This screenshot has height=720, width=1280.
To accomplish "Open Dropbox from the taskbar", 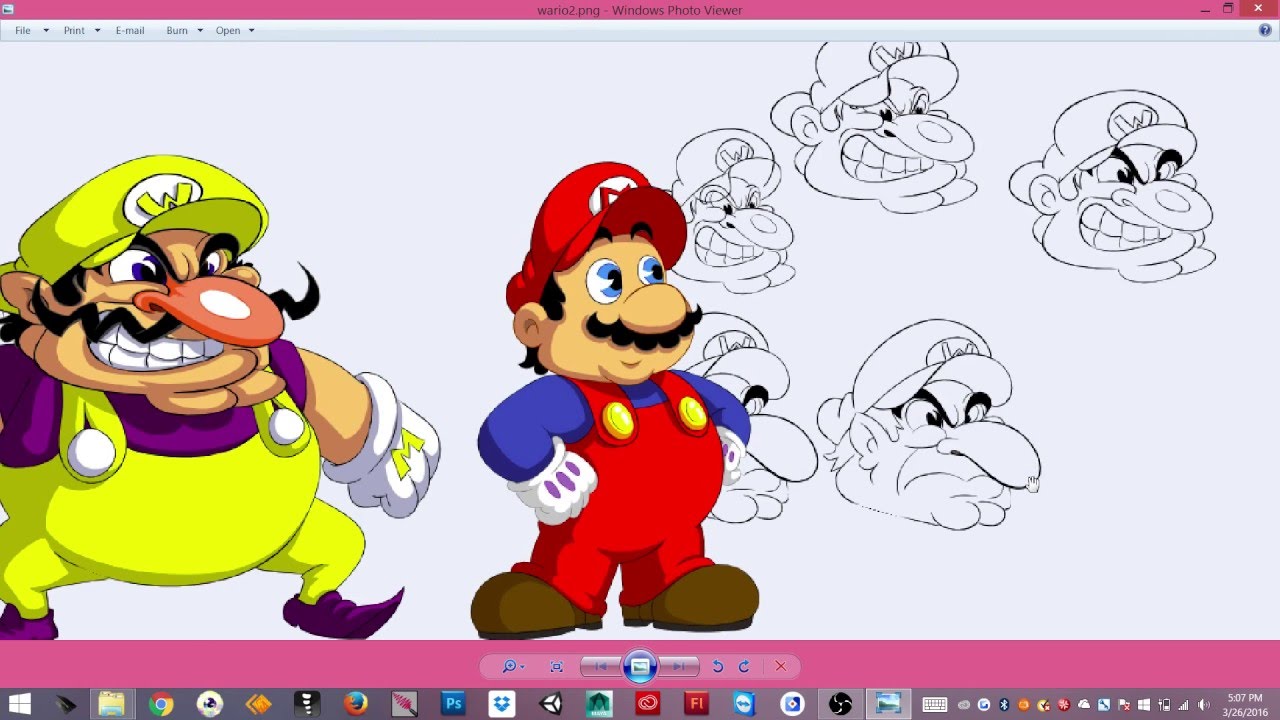I will point(502,704).
